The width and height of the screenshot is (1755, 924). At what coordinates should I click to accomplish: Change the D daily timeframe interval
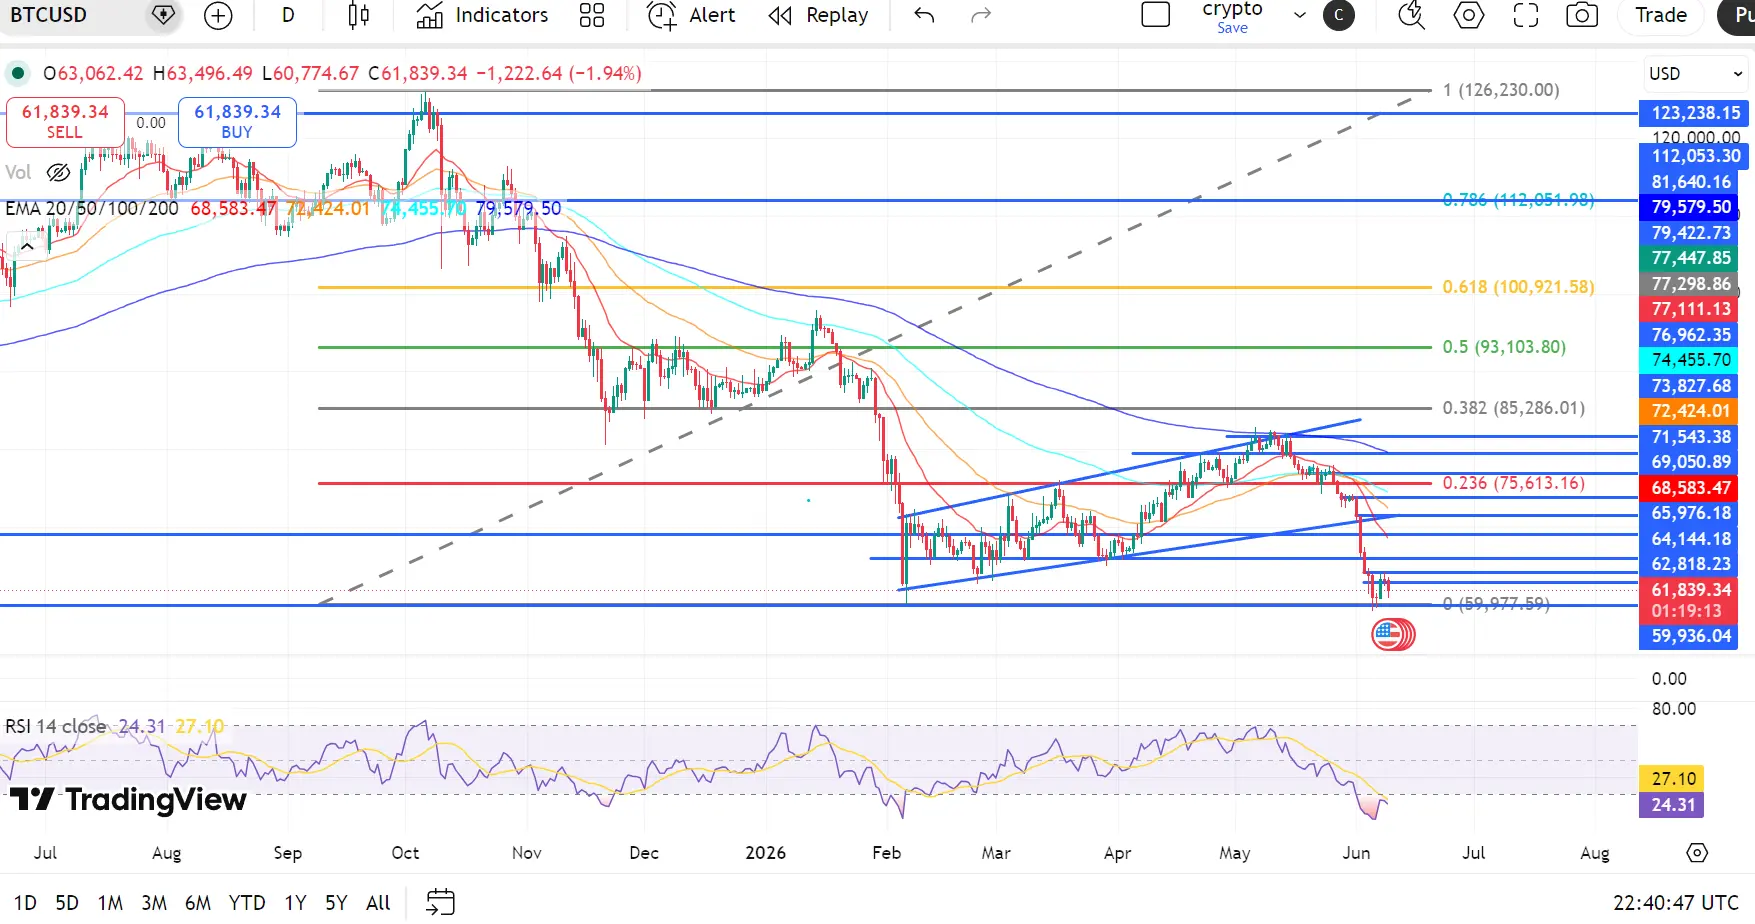coord(288,15)
